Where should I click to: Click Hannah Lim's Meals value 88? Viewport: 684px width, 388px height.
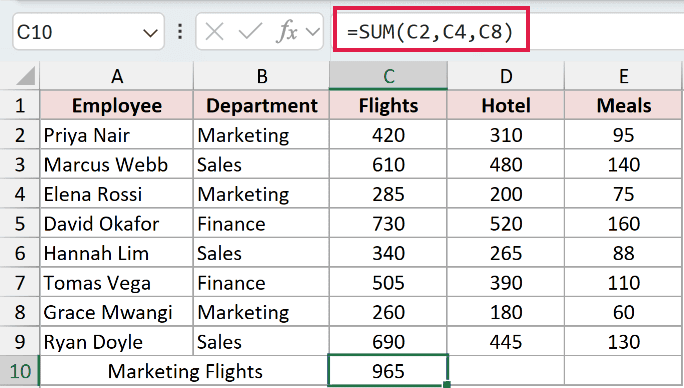pyautogui.click(x=624, y=253)
